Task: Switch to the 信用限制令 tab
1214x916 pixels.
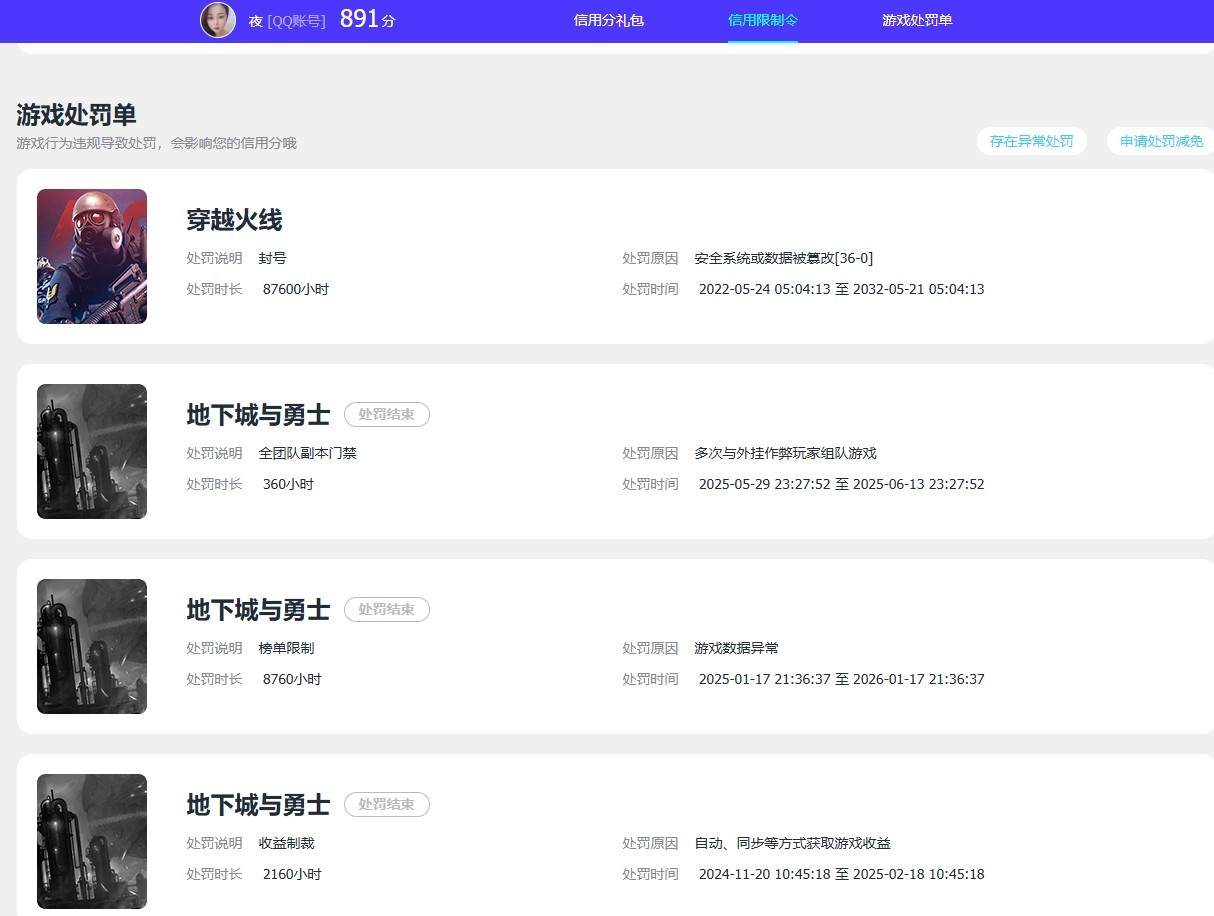Action: [763, 20]
